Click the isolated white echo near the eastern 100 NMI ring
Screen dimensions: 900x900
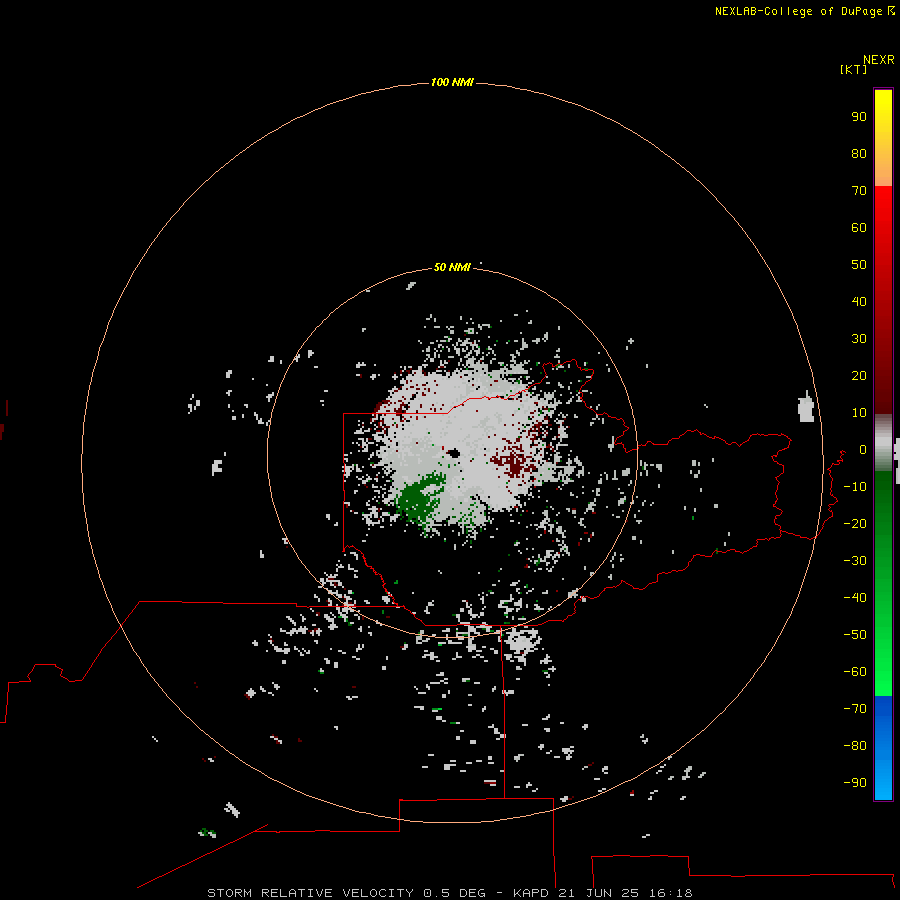pyautogui.click(x=806, y=408)
